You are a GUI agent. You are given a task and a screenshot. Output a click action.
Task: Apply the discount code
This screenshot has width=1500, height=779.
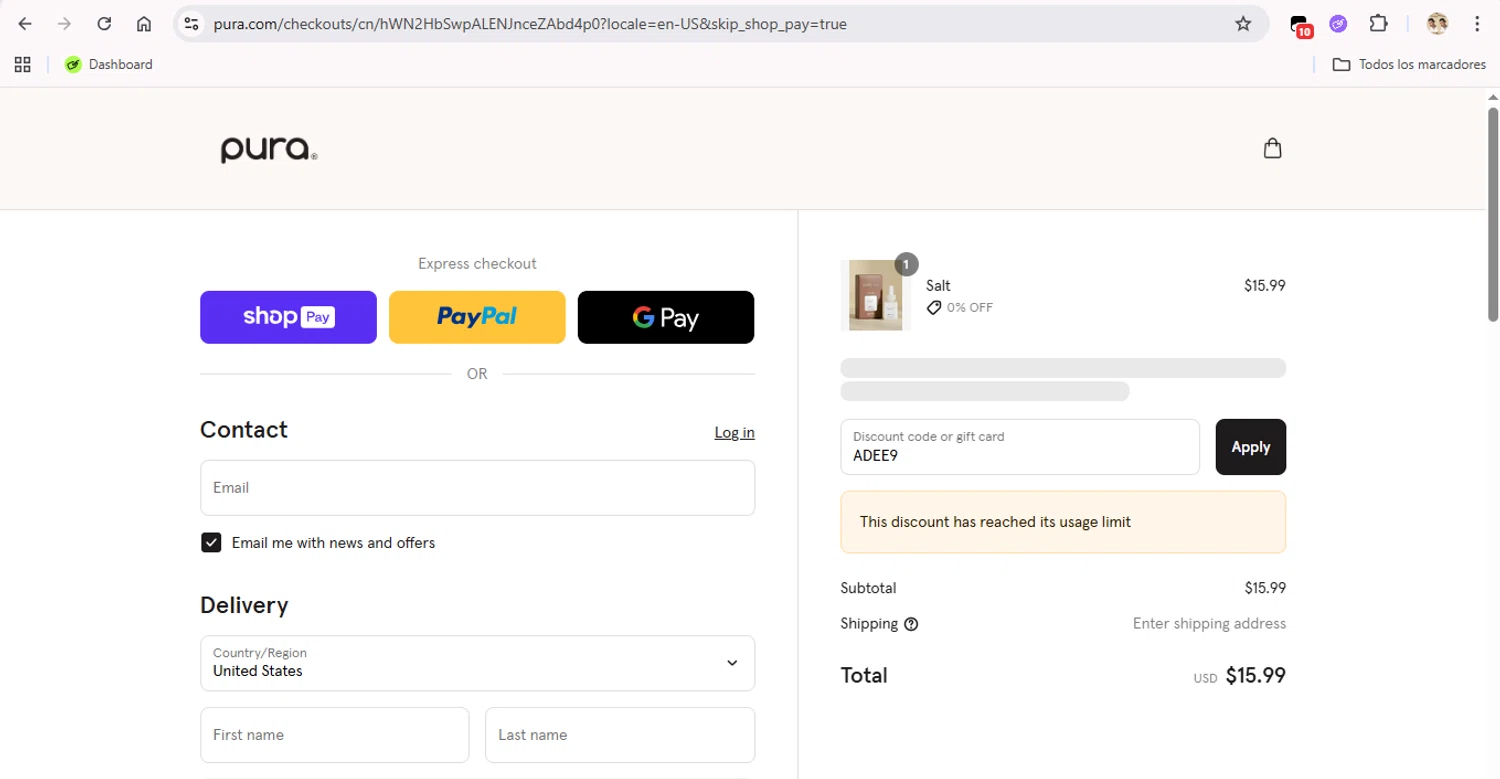tap(1250, 447)
